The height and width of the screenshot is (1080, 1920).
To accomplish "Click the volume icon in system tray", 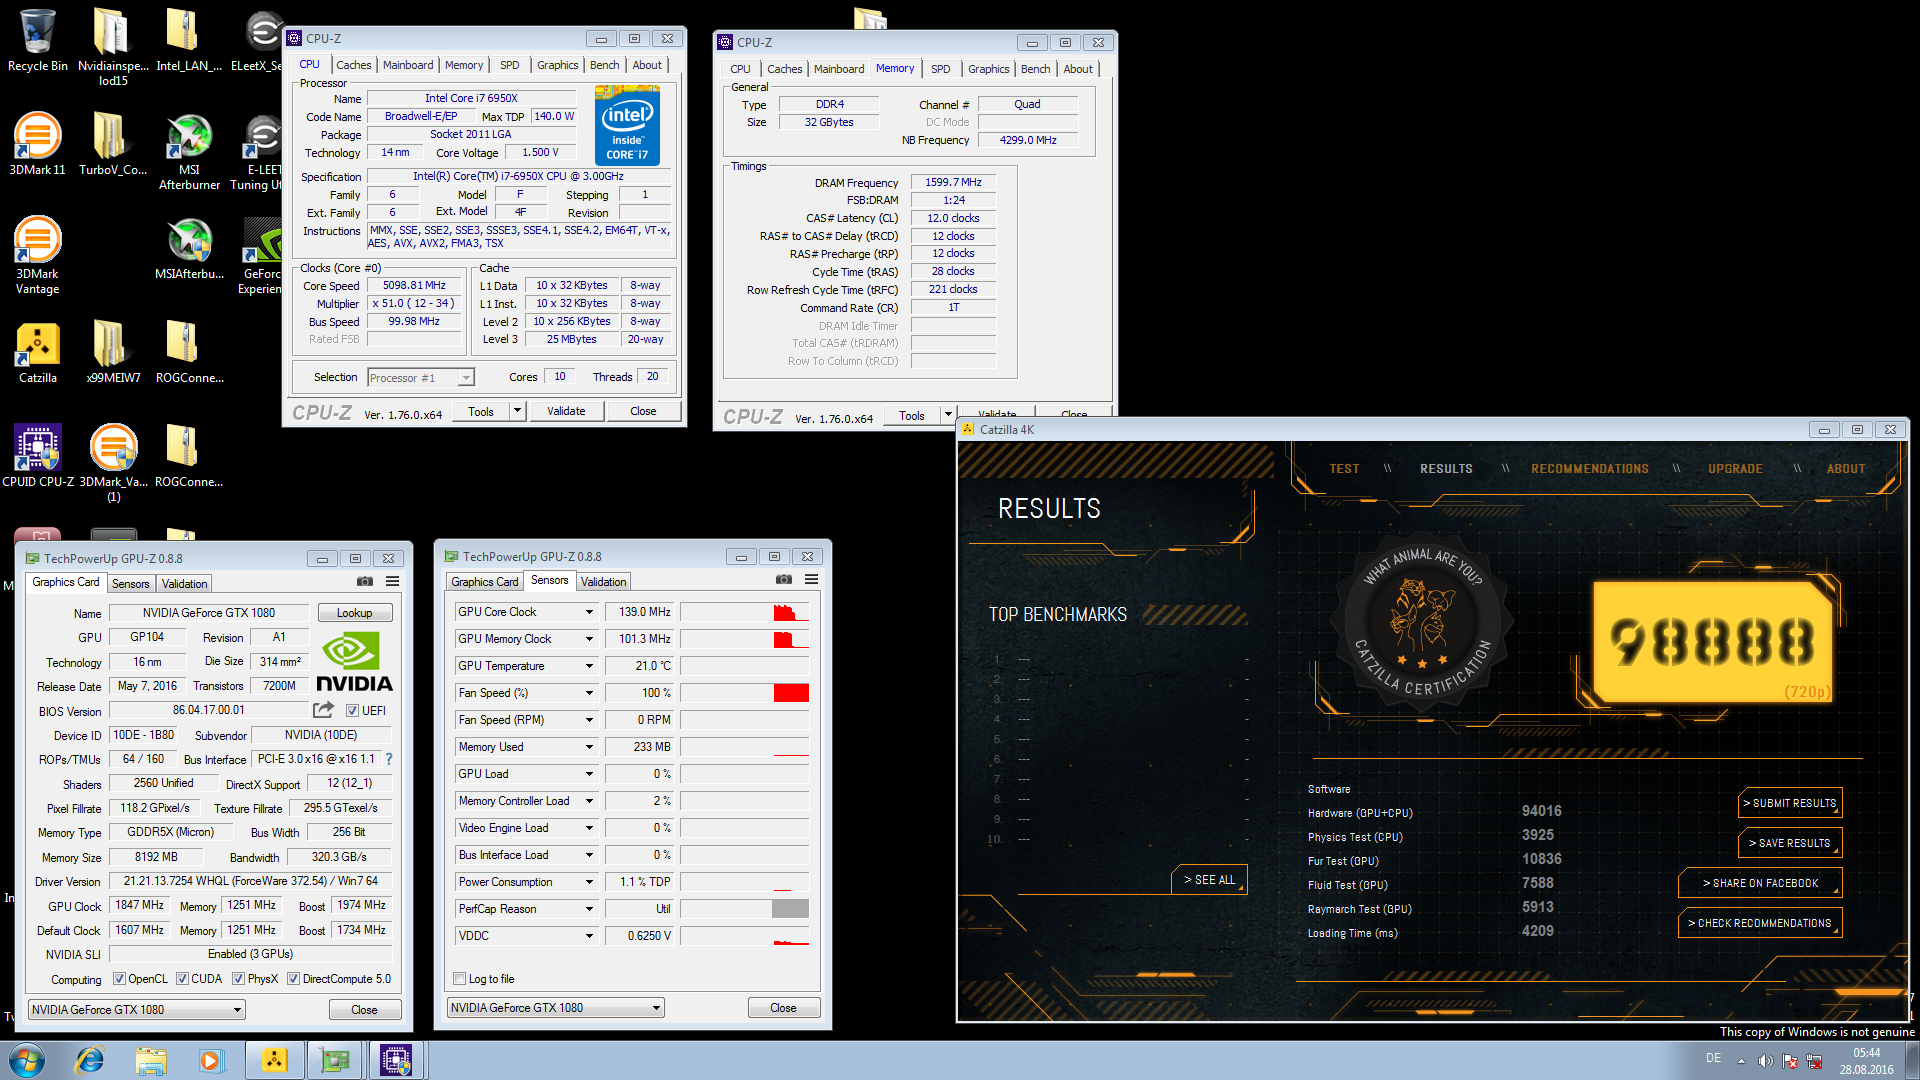I will [1765, 1061].
